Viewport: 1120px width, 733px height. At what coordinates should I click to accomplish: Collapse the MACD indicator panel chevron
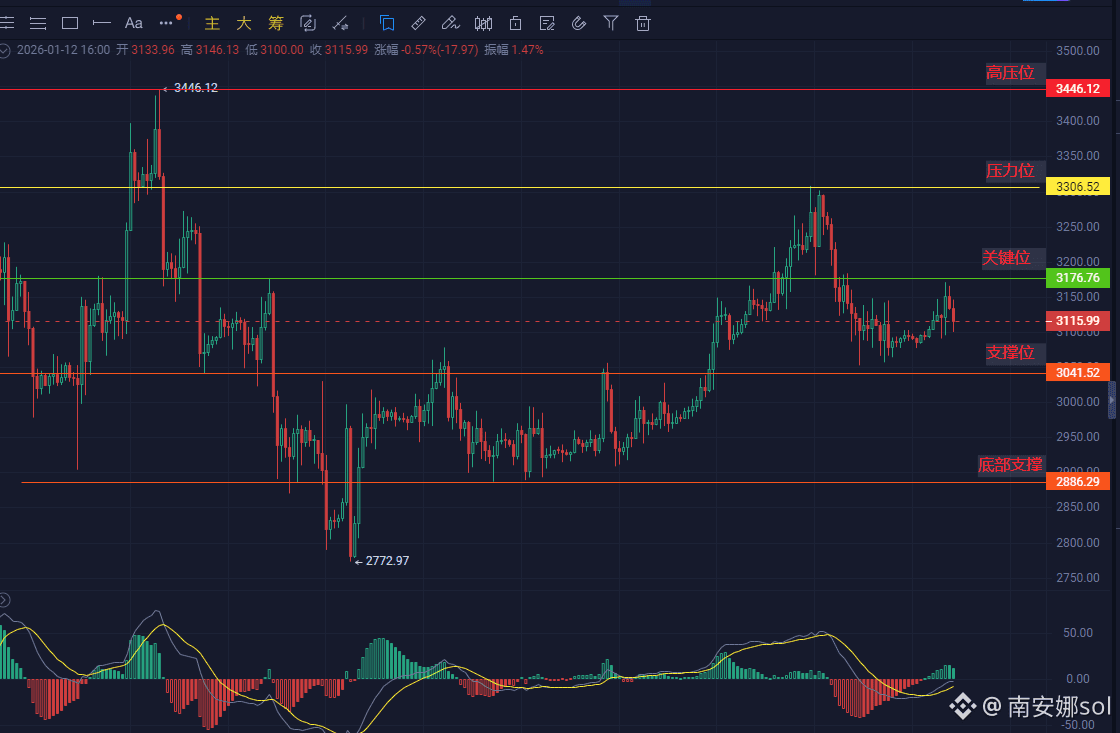[4, 599]
